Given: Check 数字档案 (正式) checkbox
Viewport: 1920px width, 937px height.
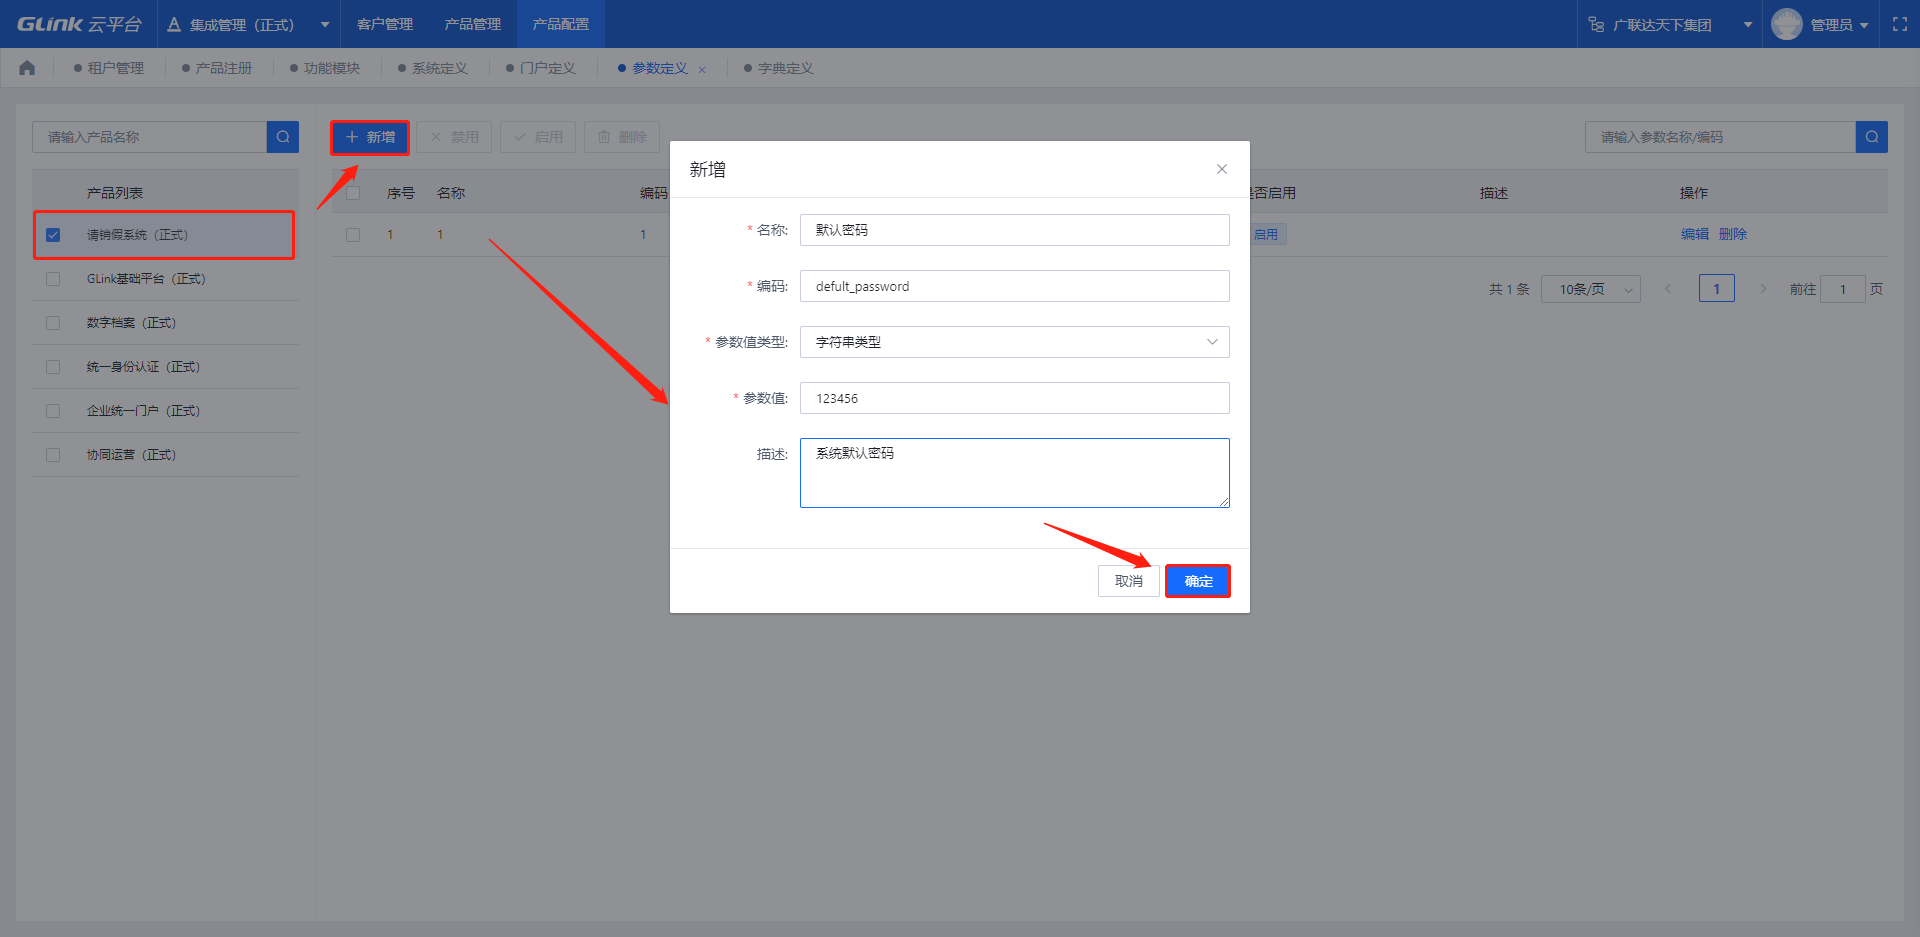Looking at the screenshot, I should click(x=53, y=323).
